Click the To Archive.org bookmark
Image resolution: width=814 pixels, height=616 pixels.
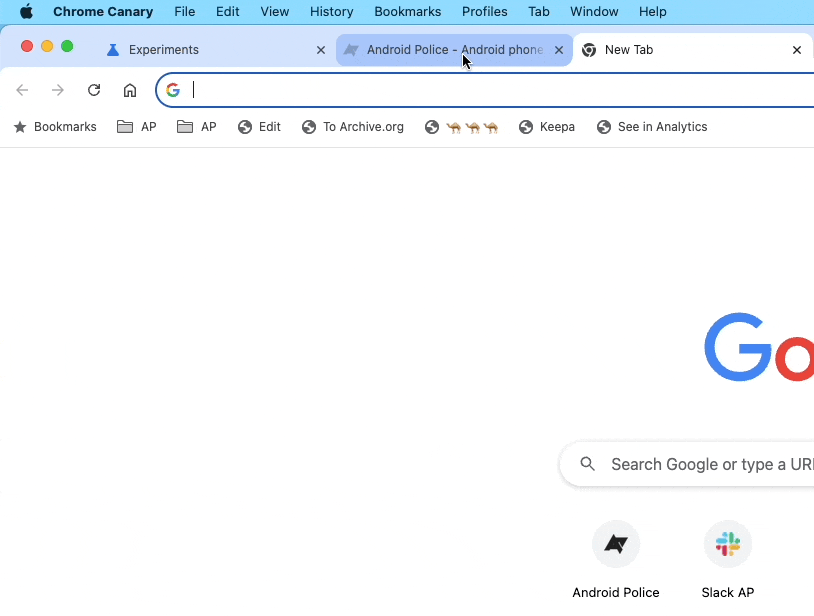tap(353, 127)
